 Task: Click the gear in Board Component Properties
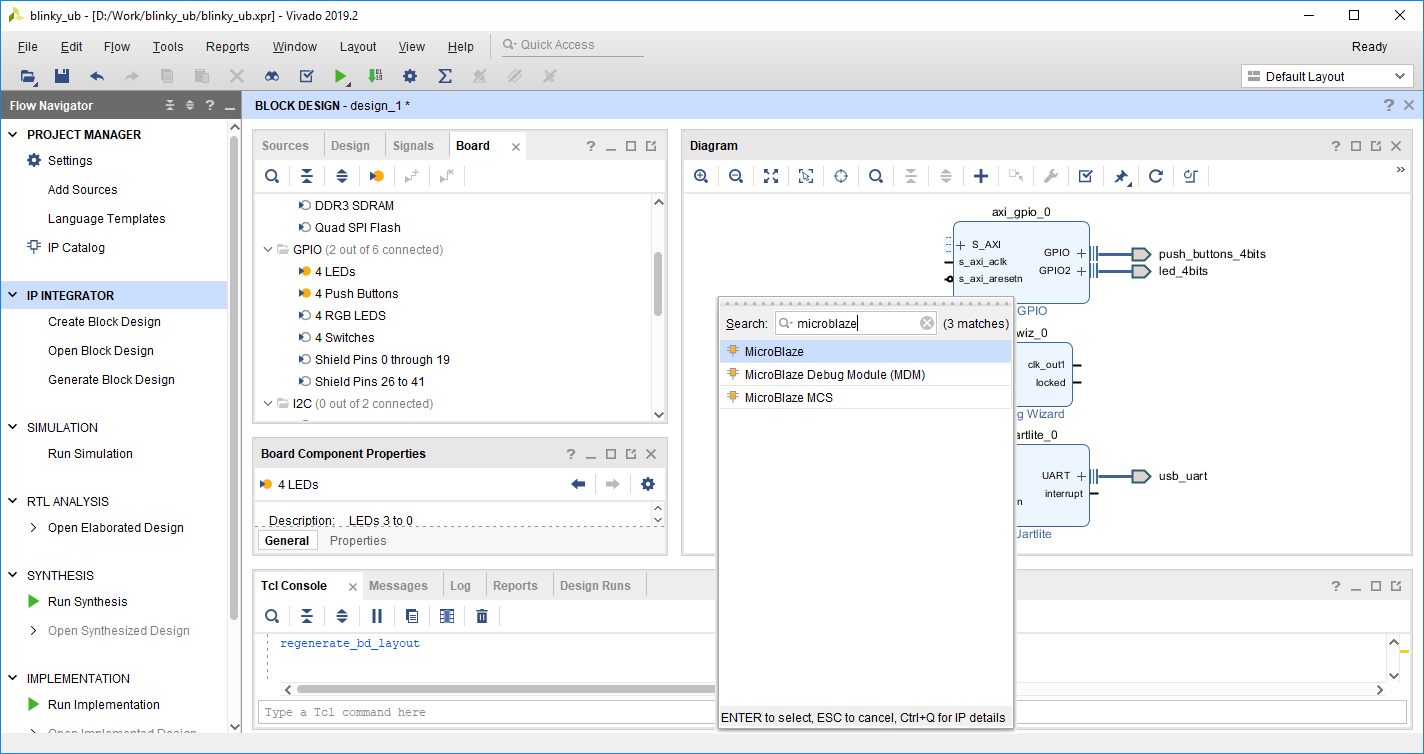coord(648,484)
